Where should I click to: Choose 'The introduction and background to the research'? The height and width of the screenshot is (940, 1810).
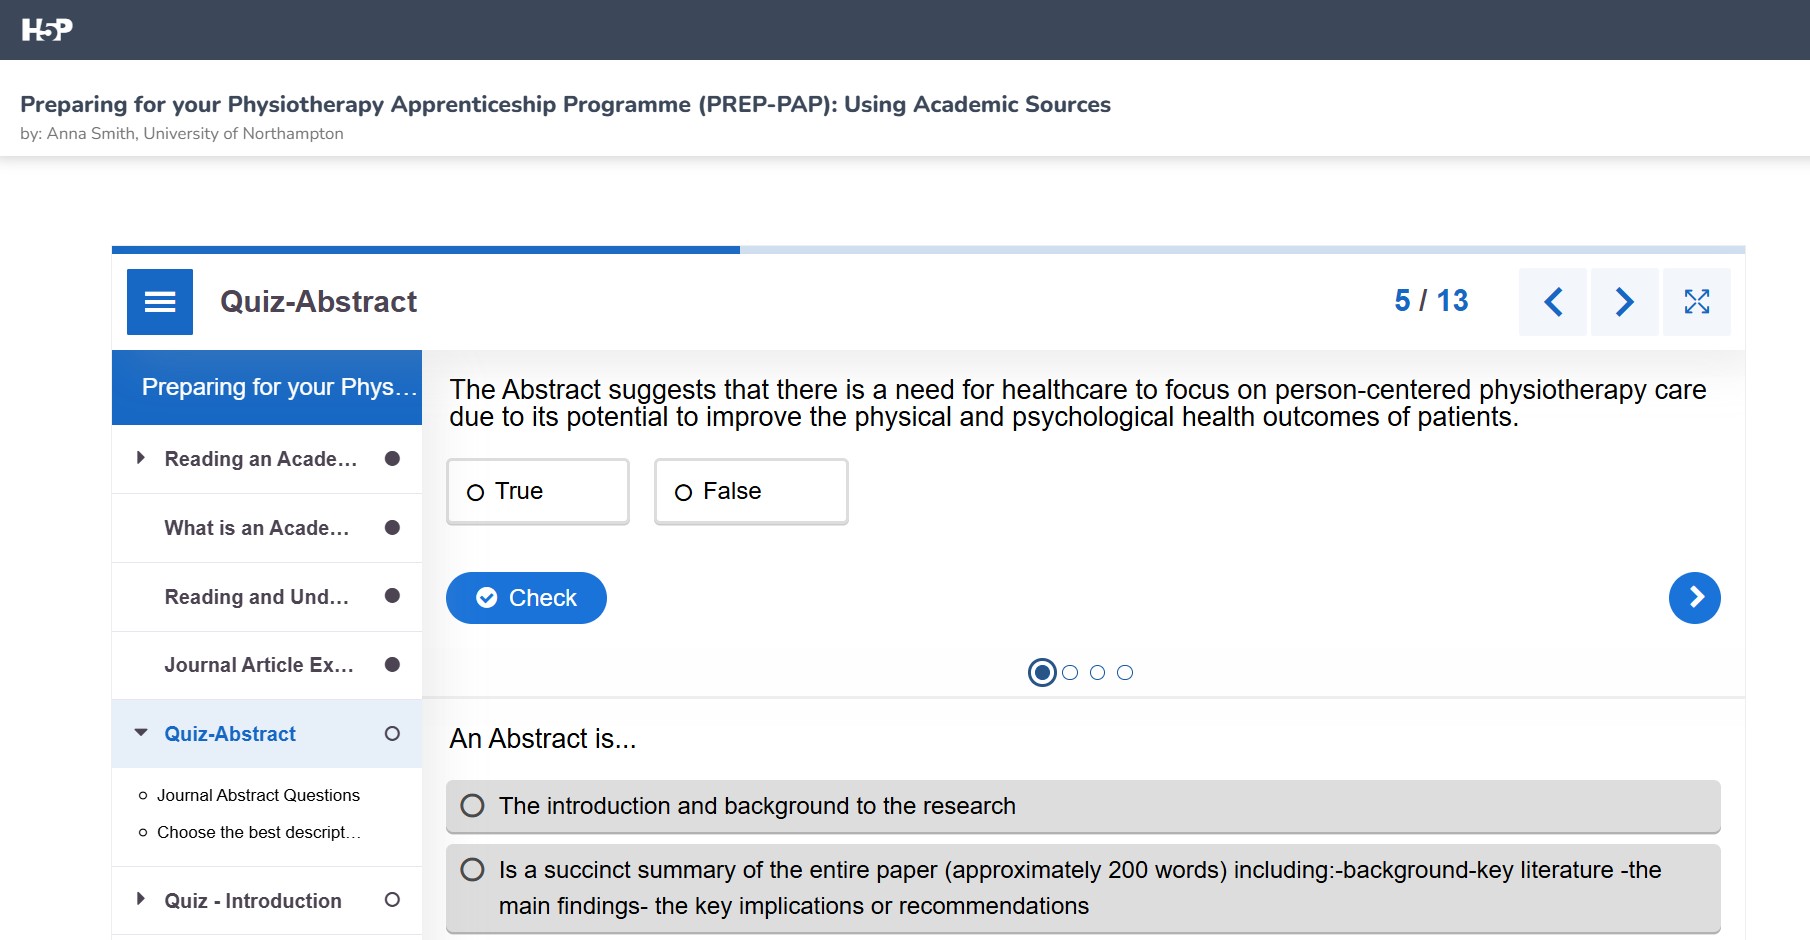[x=1080, y=806]
